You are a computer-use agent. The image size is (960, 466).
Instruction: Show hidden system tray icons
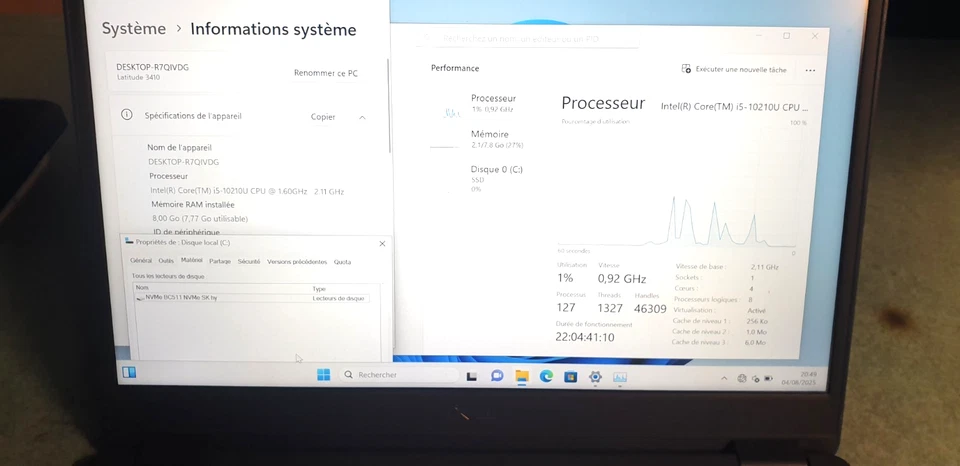click(724, 378)
